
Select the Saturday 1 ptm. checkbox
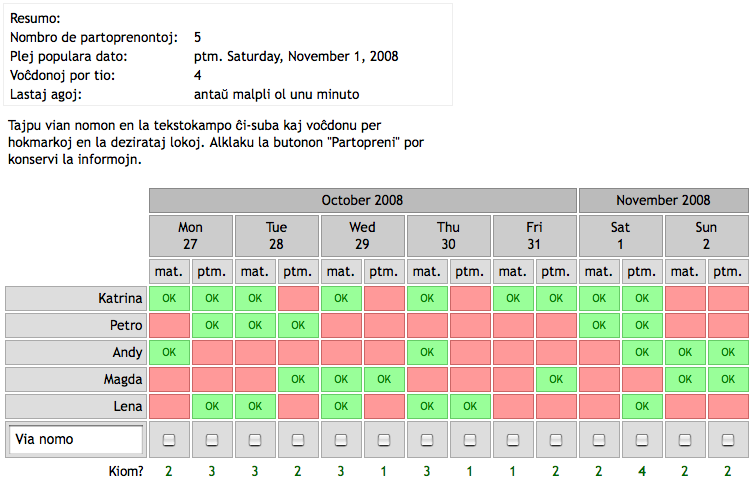[642, 440]
